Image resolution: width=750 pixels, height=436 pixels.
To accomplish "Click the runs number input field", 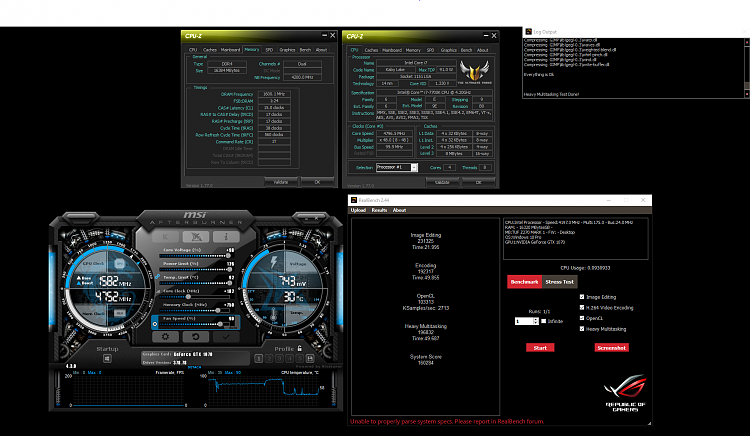I will click(x=524, y=321).
